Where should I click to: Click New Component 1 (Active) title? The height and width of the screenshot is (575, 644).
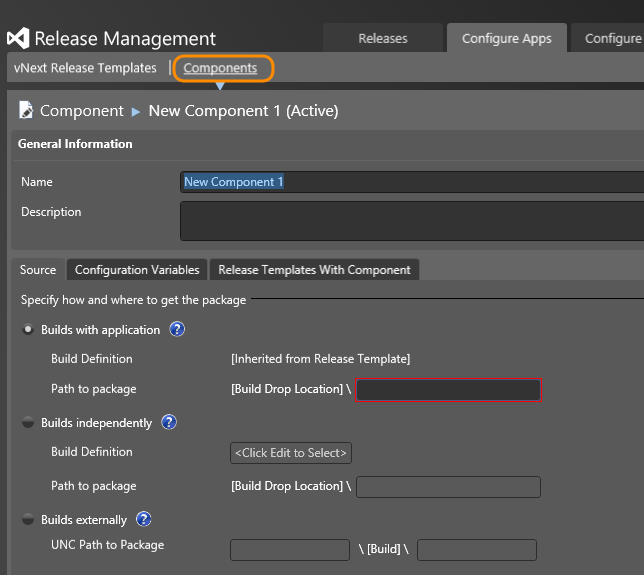244,110
